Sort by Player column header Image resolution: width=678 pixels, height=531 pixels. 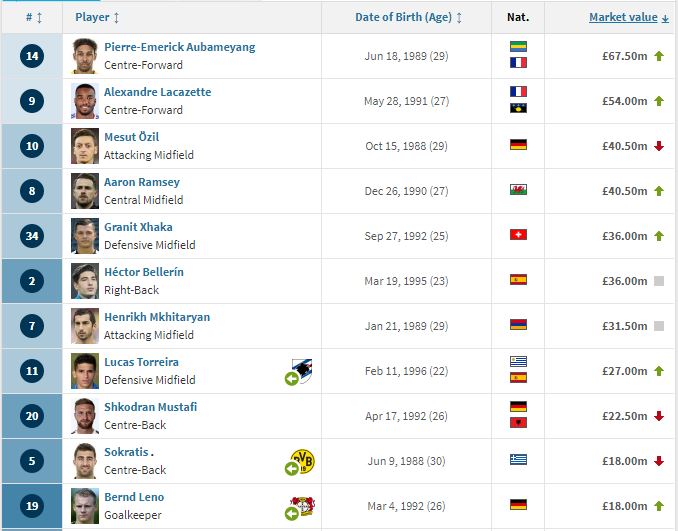coord(97,17)
